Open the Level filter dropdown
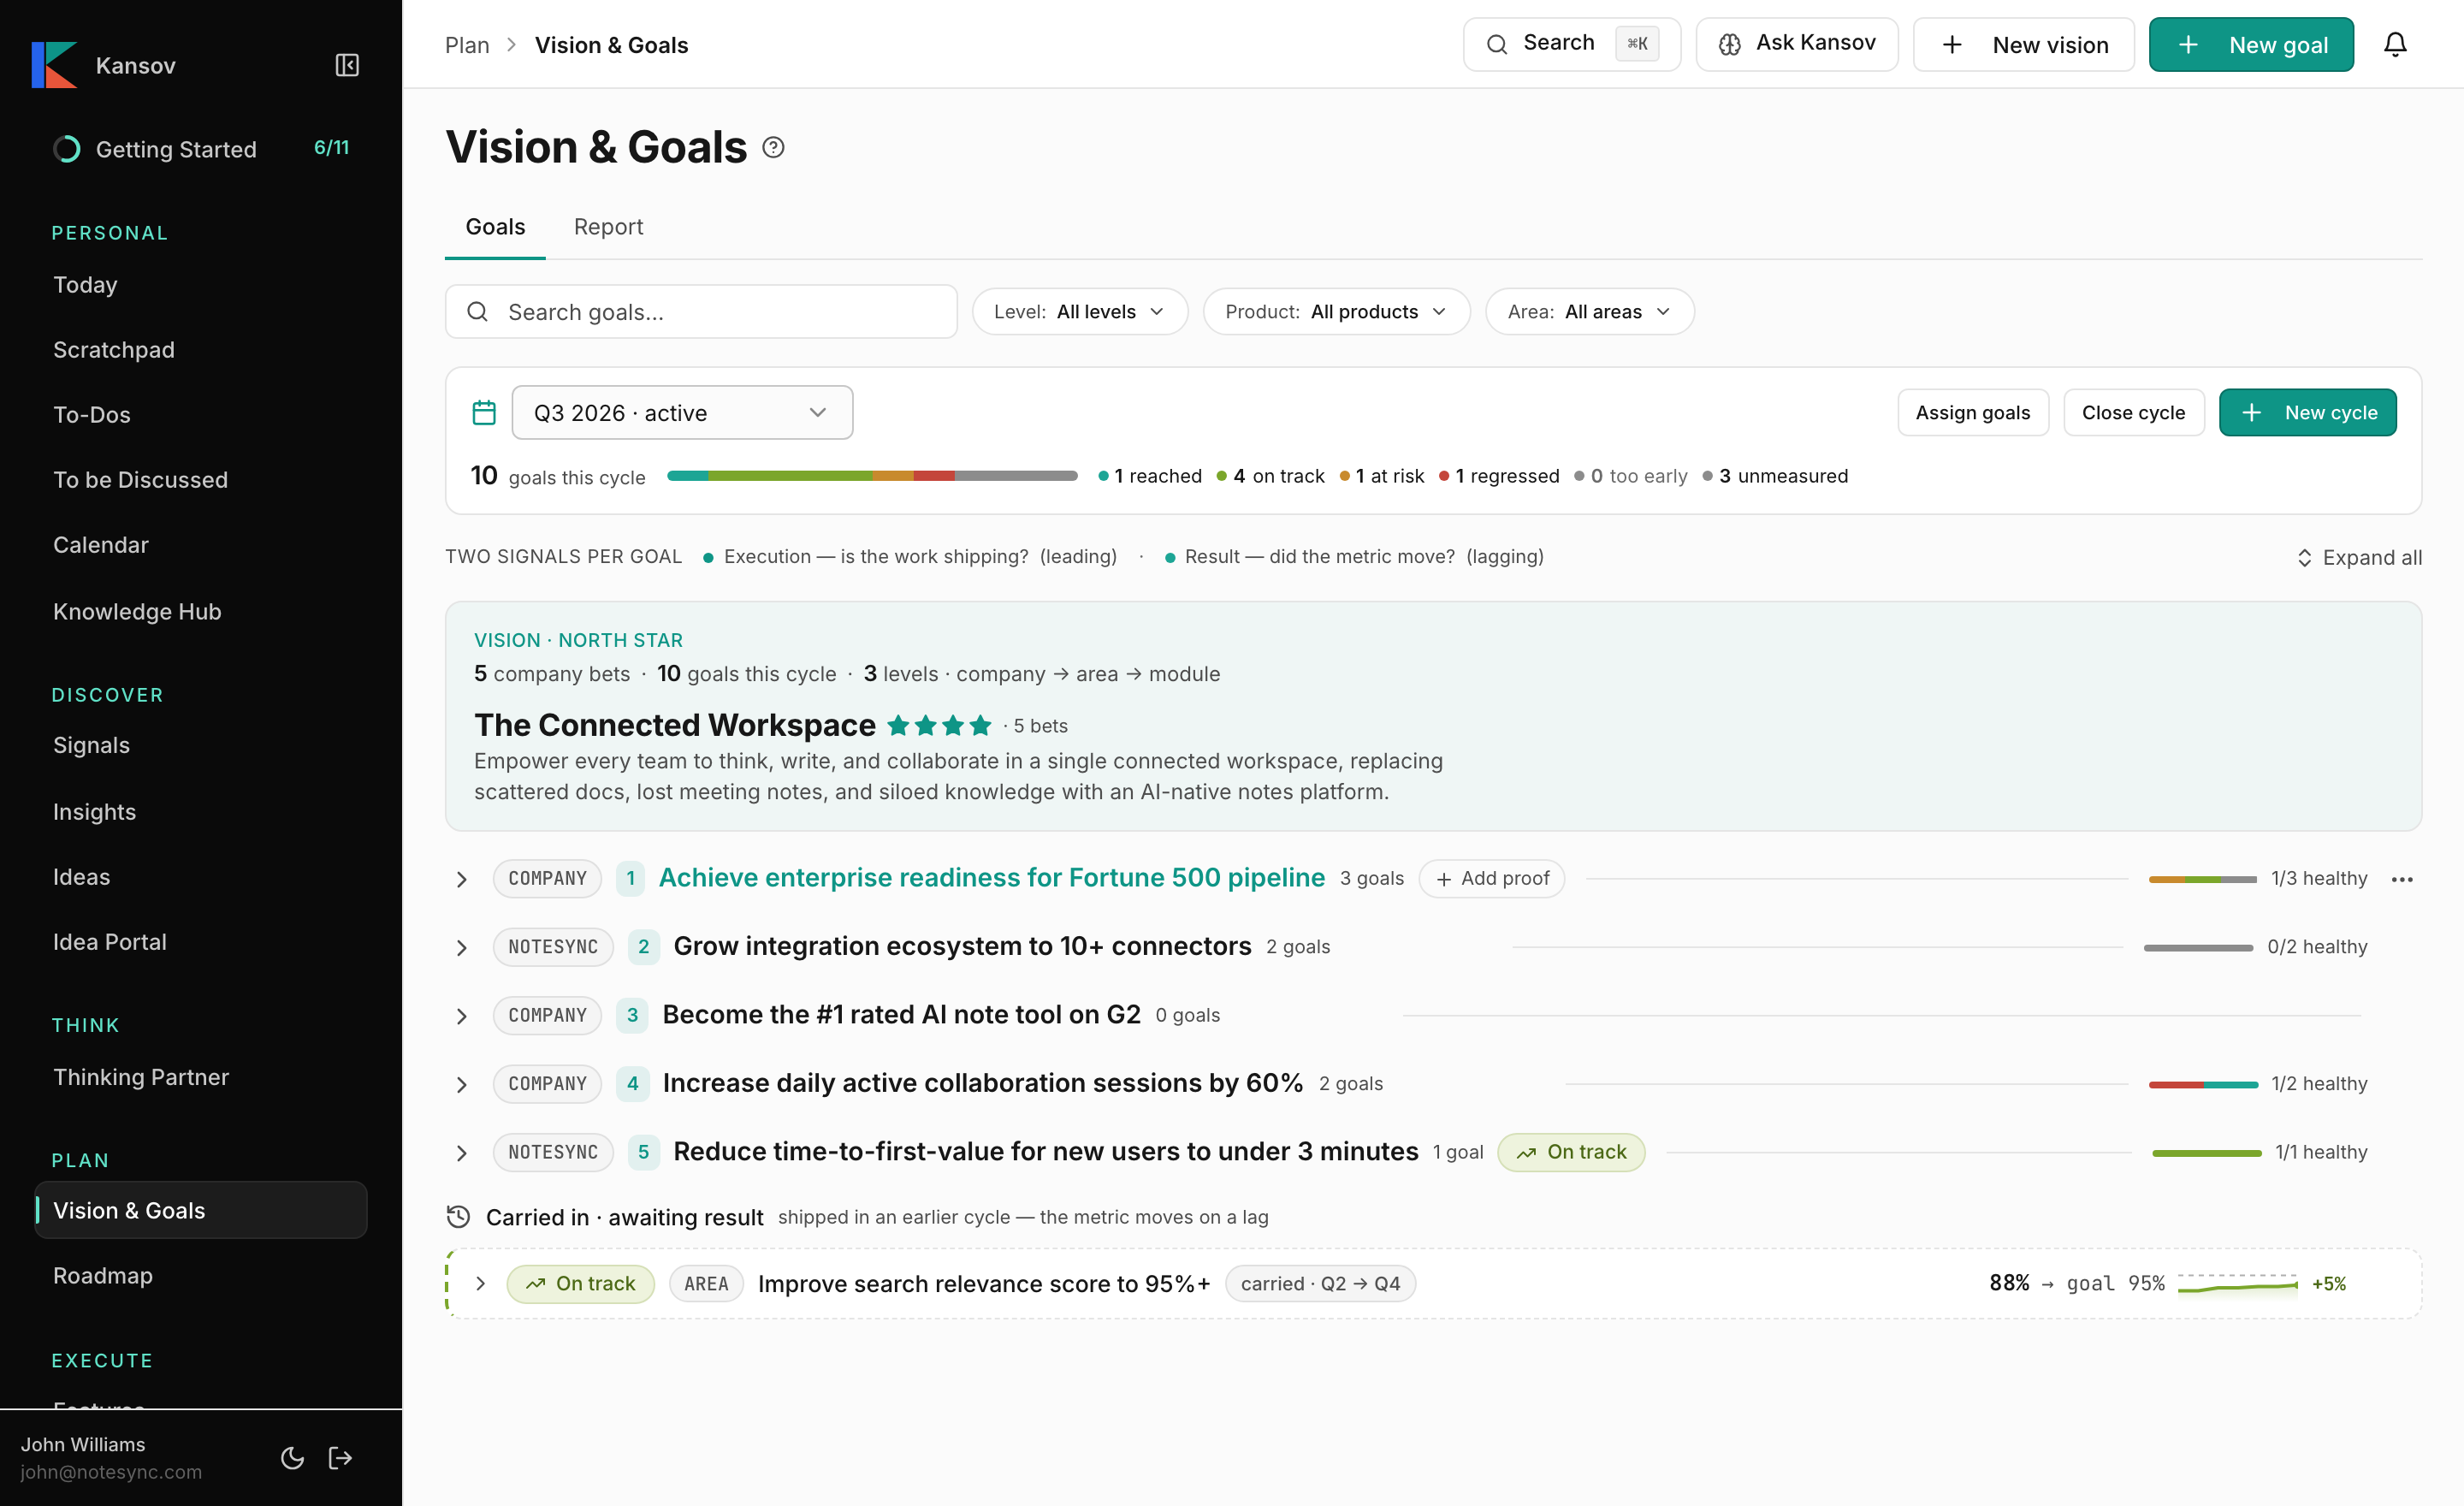2464x1506 pixels. 1080,312
